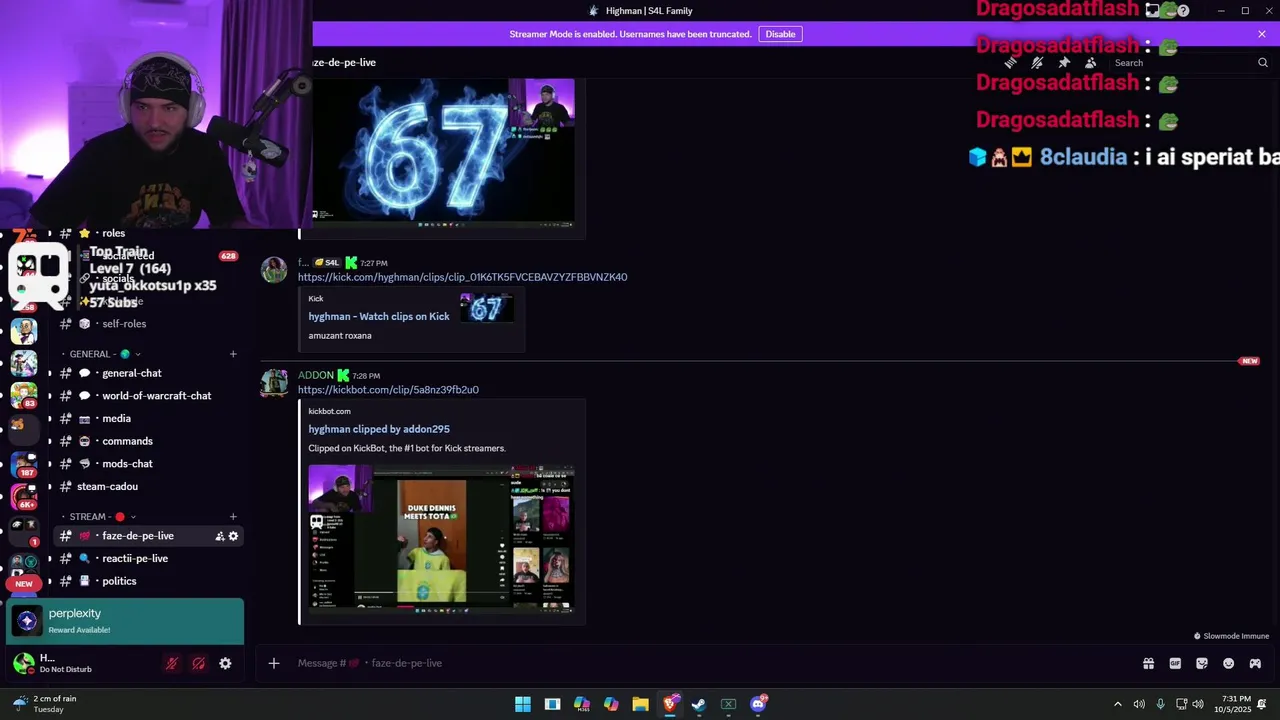The width and height of the screenshot is (1280, 720).
Task: Open File Explorer from taskbar
Action: (640, 704)
